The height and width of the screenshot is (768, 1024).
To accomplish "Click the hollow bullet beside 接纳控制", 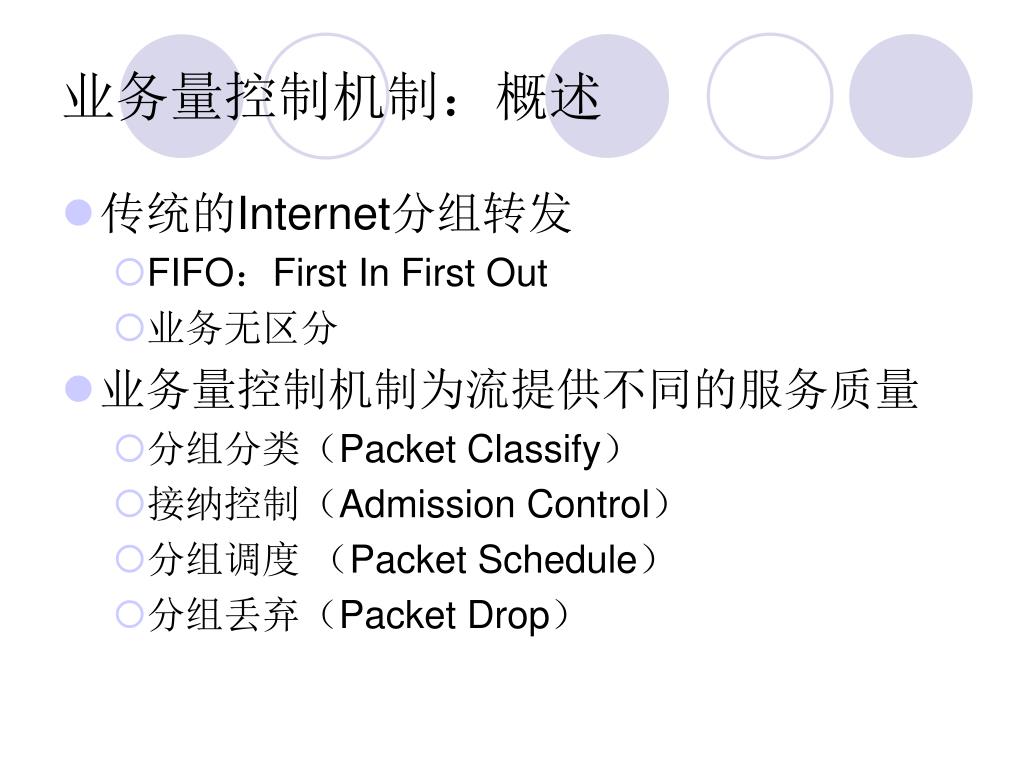I will point(129,504).
